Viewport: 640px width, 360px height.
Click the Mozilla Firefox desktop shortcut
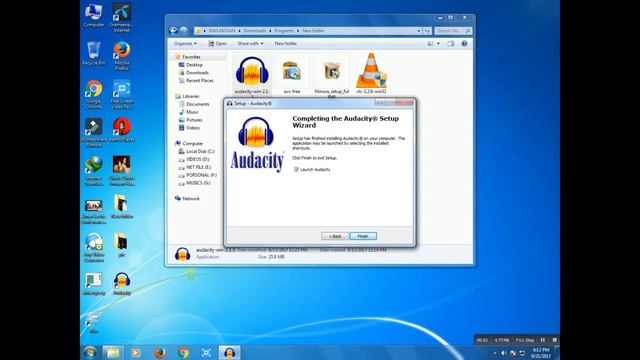tap(122, 56)
